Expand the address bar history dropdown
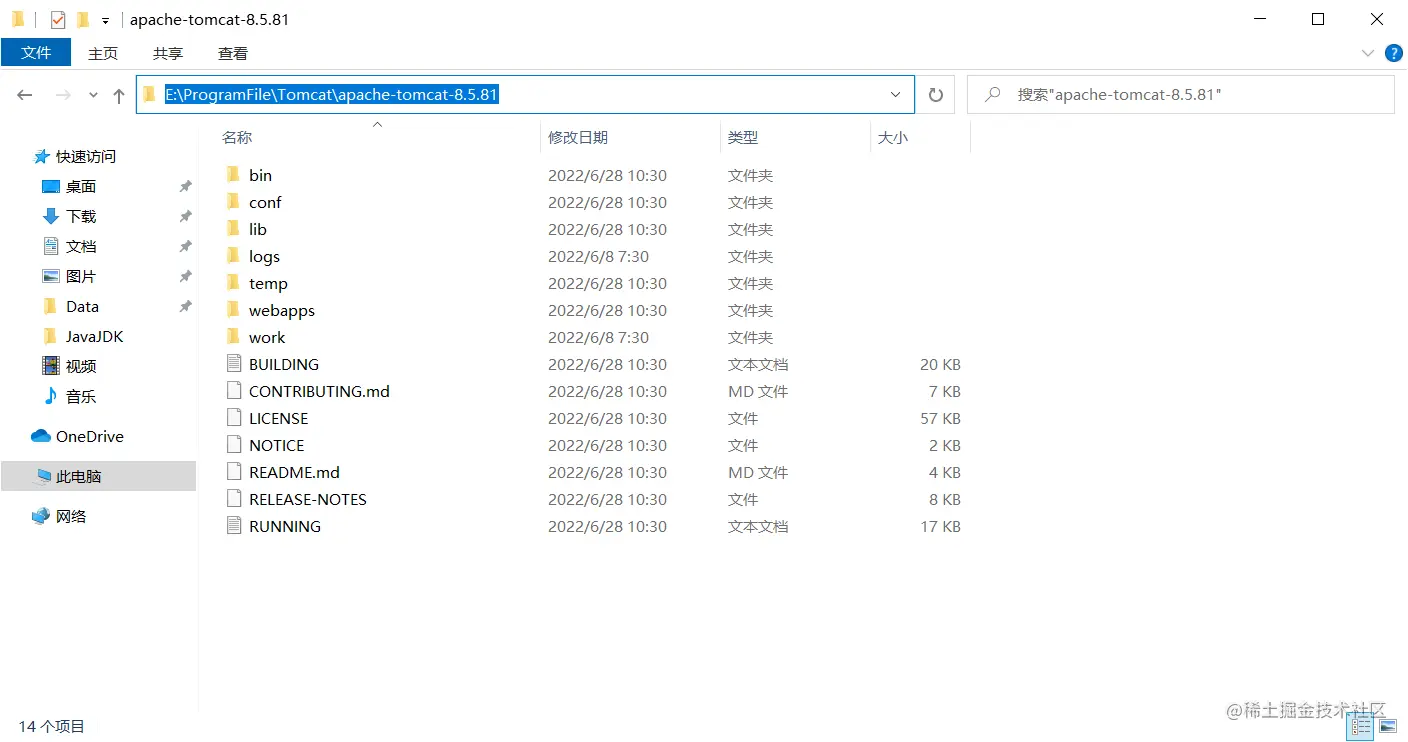1408x742 pixels. 896,95
